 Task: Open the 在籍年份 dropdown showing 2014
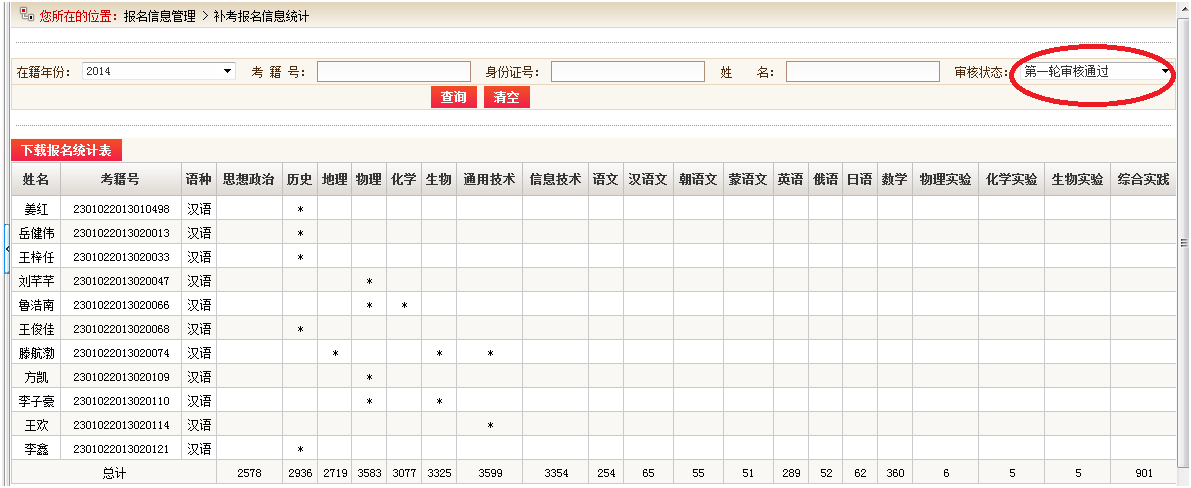[x=158, y=71]
